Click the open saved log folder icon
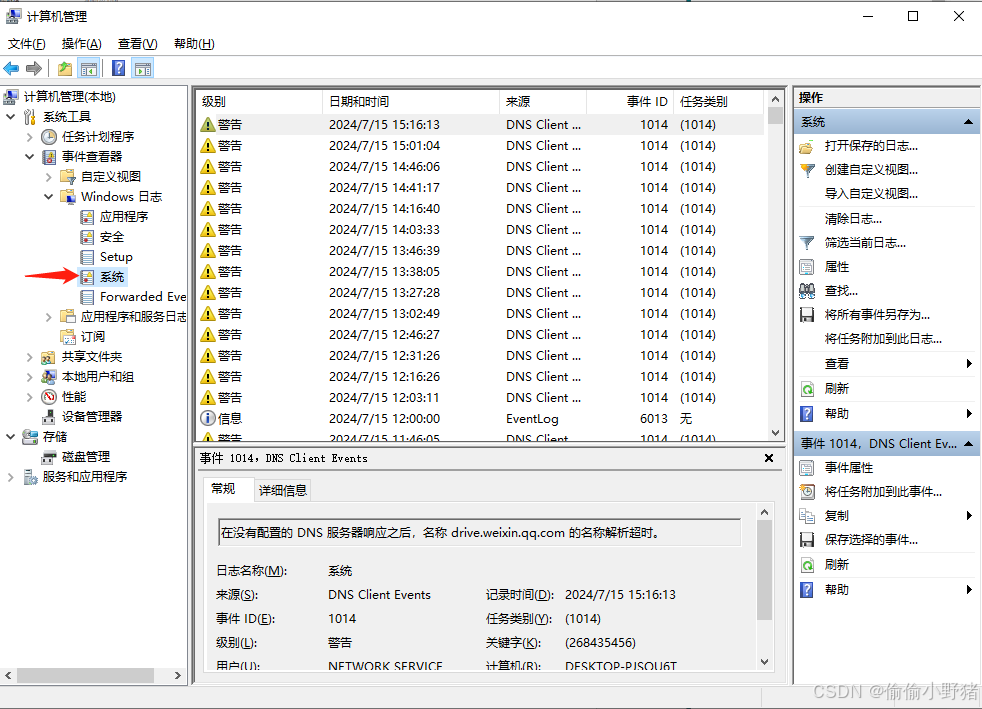 [807, 147]
